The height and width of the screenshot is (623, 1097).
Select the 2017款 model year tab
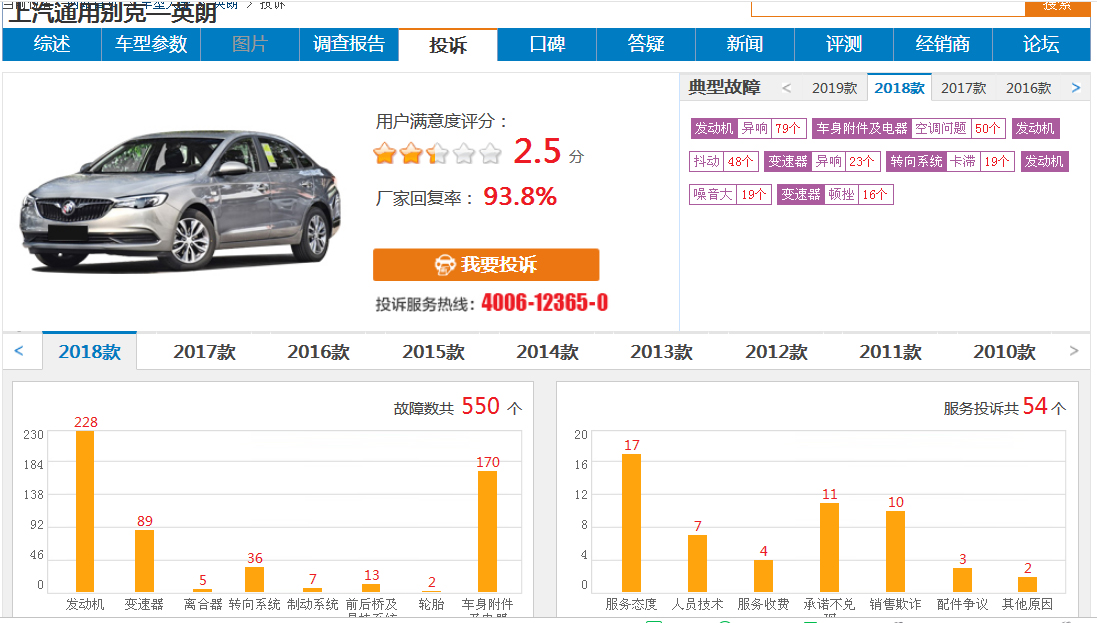204,351
